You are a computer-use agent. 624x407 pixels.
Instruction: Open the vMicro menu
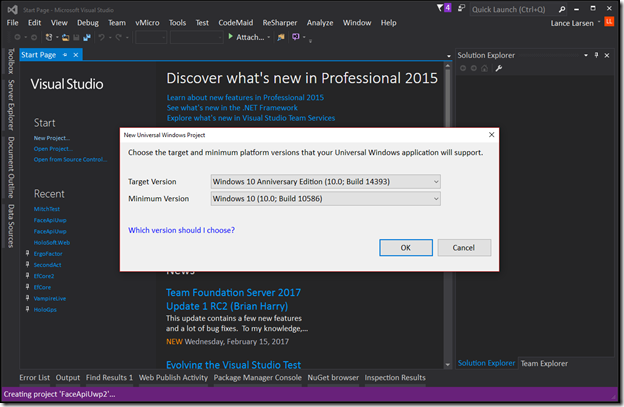147,23
